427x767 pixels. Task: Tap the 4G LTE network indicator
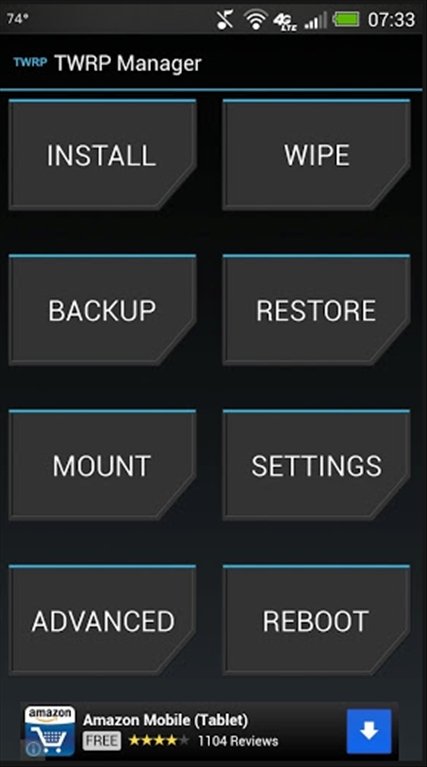(285, 21)
